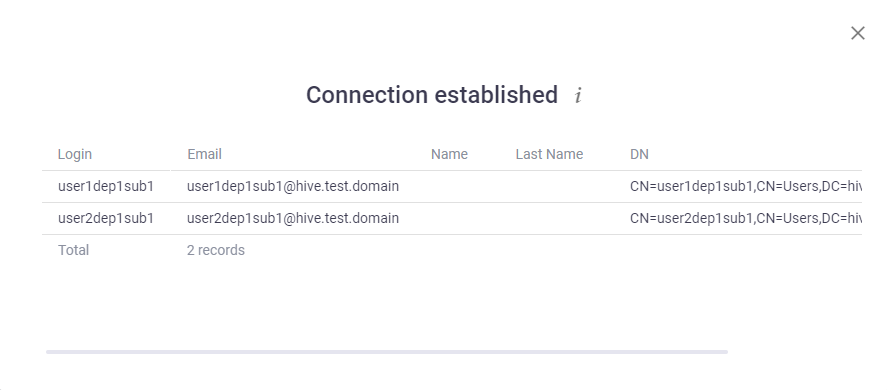Click the Last Name column header
Viewport: 887px width, 390px height.
coord(549,154)
